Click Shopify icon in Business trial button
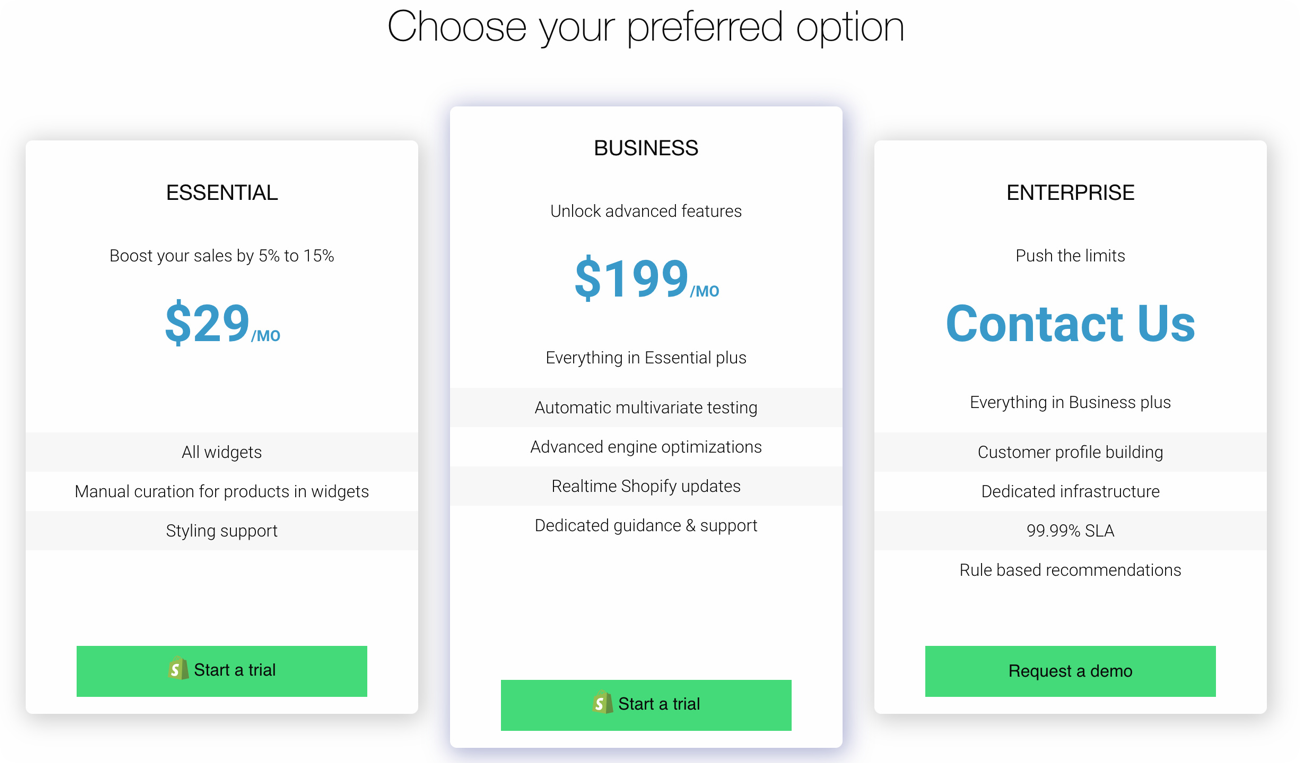This screenshot has width=1300, height=763. 602,704
